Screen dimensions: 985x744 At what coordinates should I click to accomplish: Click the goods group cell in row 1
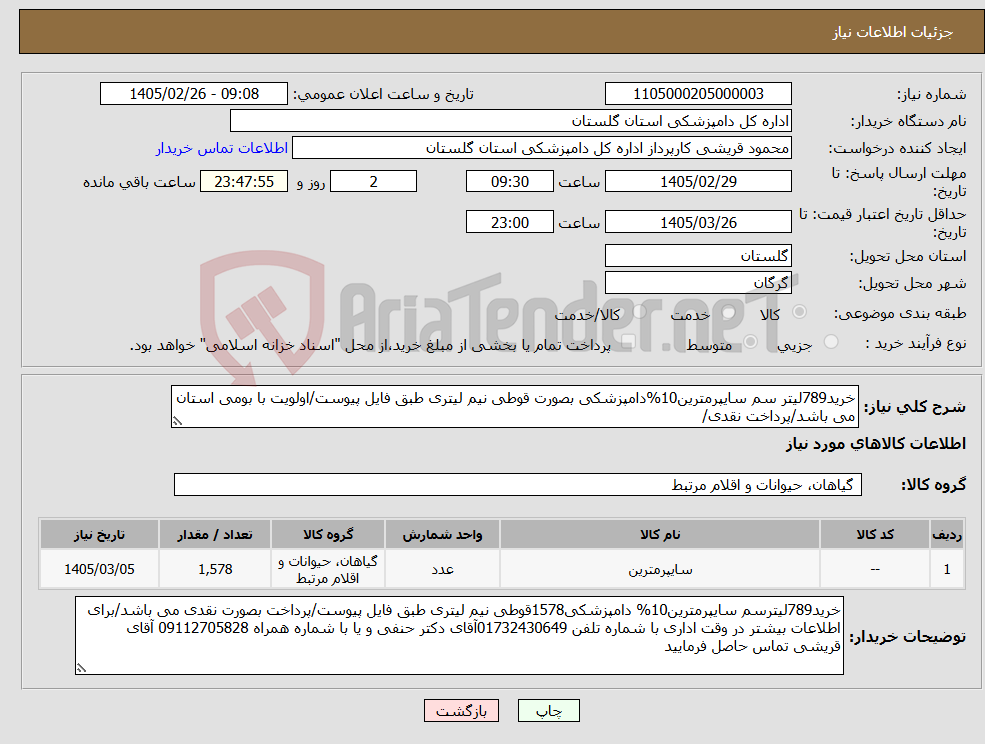(x=328, y=569)
